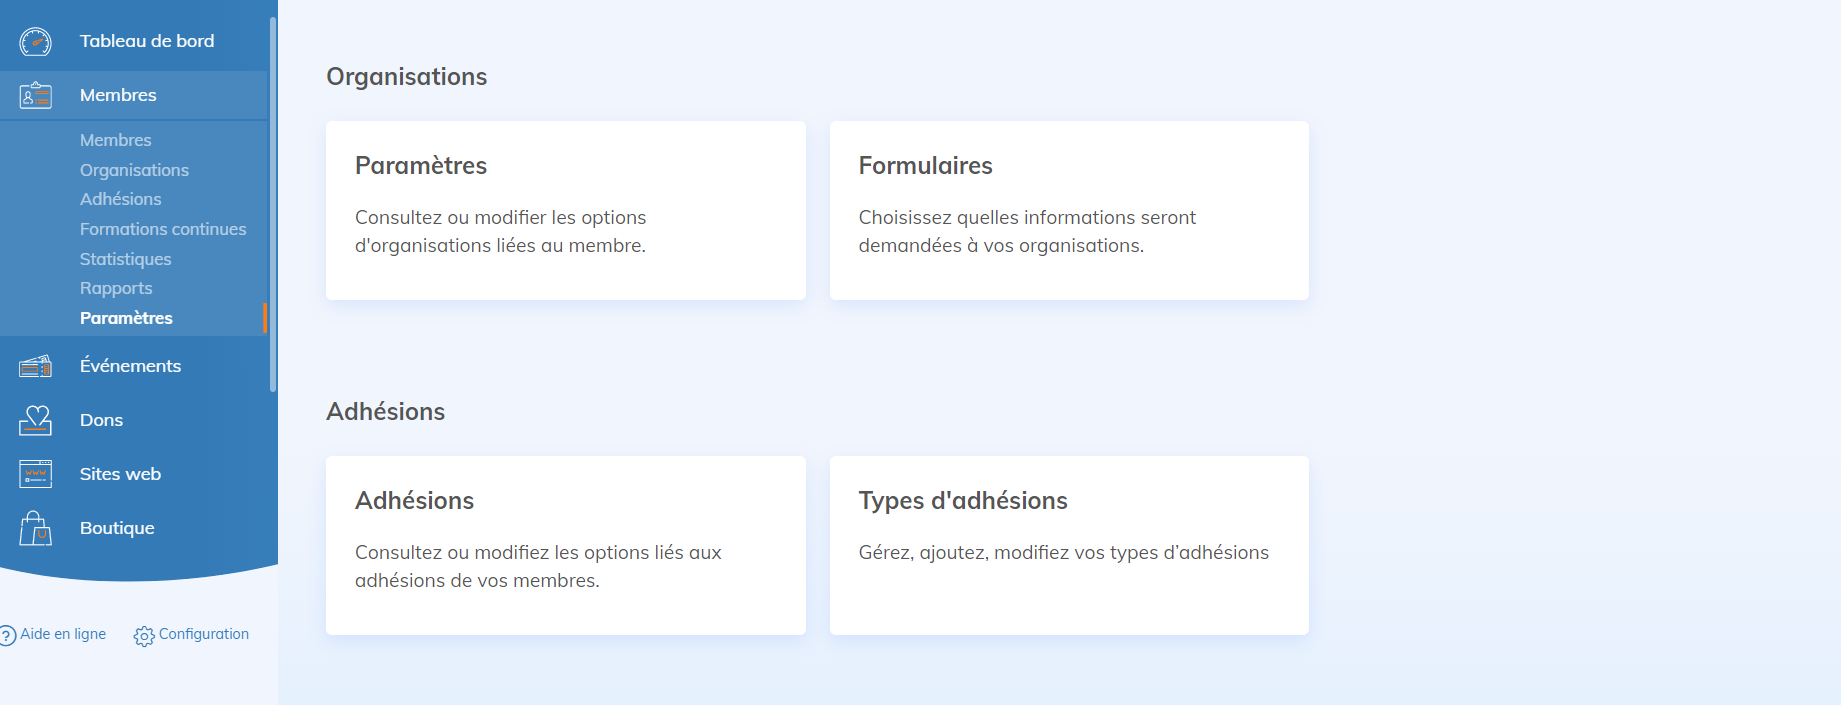1841x705 pixels.
Task: Select the active Paramètres submenu item
Action: 126,318
